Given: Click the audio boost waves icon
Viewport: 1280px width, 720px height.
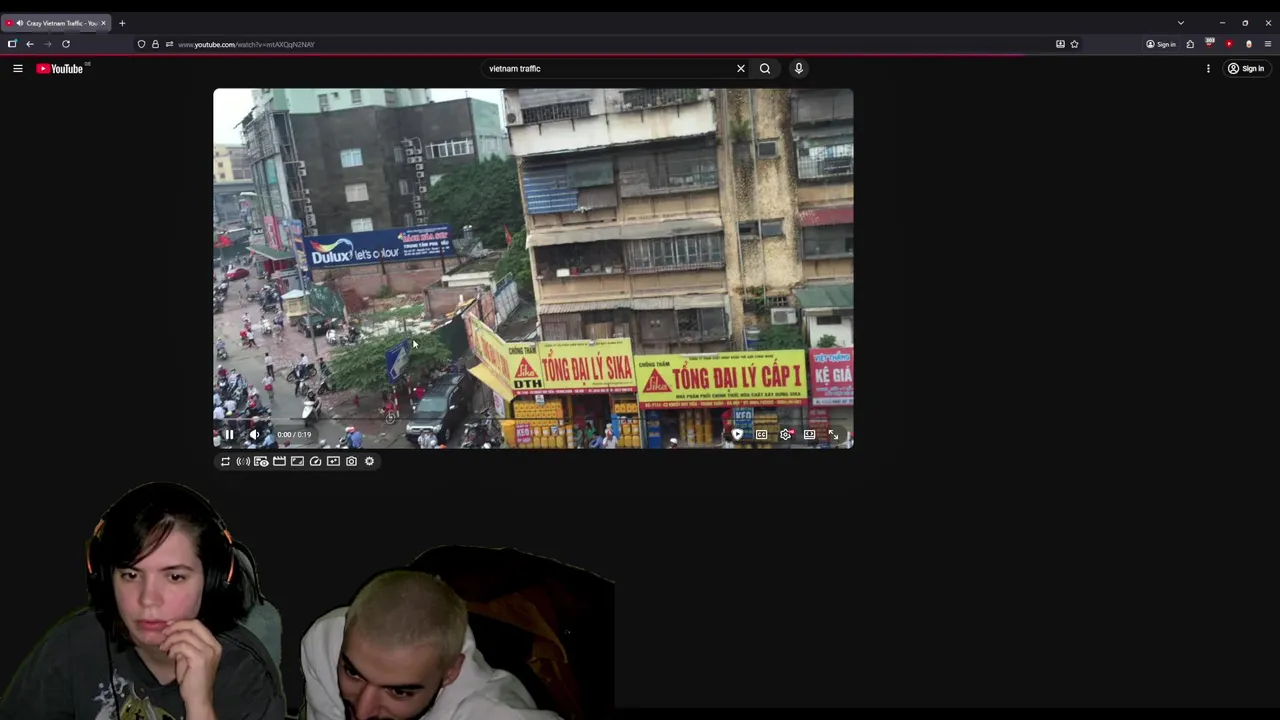Looking at the screenshot, I should pos(243,461).
